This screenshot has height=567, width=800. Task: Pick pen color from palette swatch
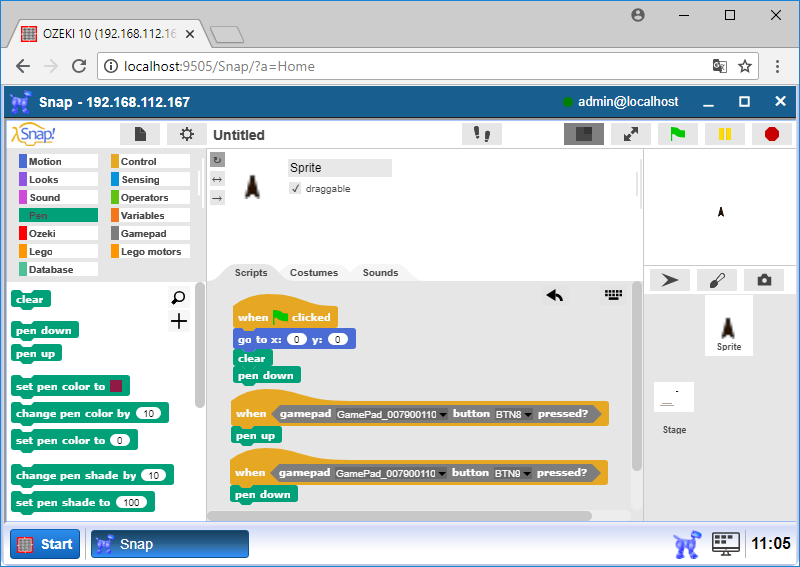[116, 386]
